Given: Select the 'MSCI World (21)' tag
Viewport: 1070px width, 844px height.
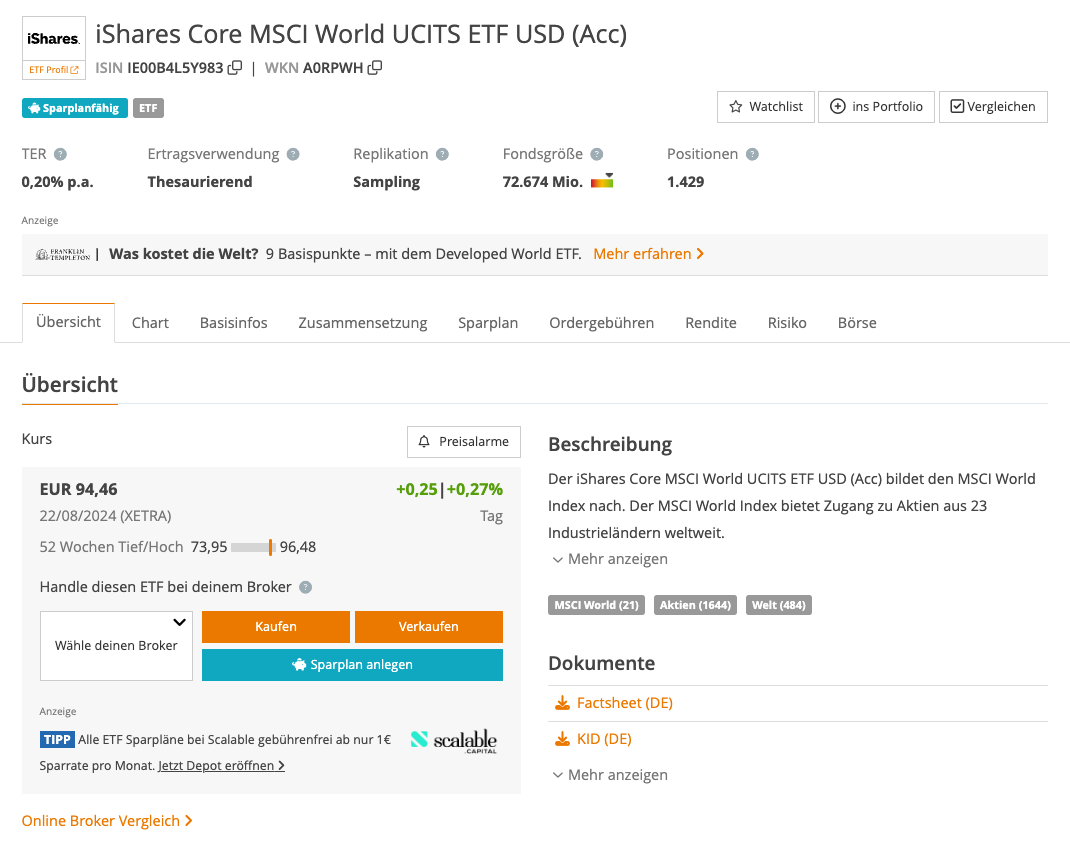Looking at the screenshot, I should pos(596,605).
